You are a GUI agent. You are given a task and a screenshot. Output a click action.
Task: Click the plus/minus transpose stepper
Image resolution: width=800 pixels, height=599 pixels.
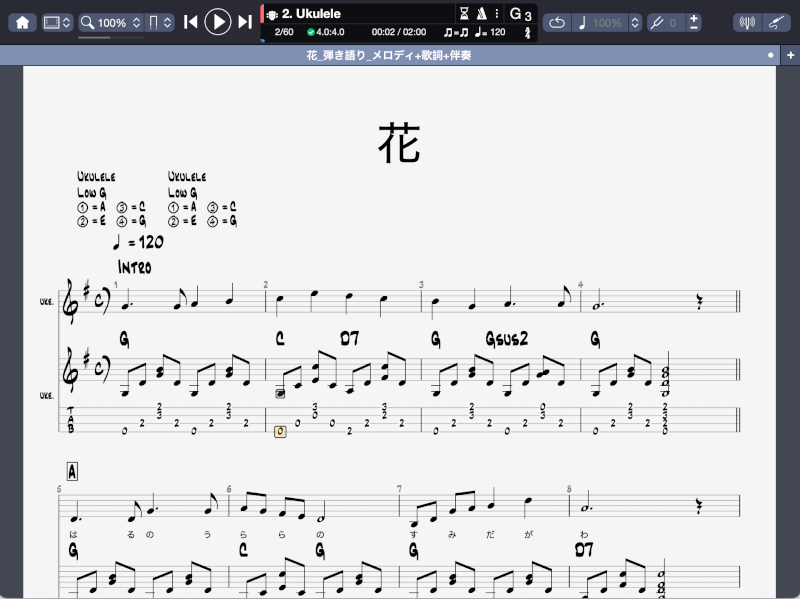(694, 22)
